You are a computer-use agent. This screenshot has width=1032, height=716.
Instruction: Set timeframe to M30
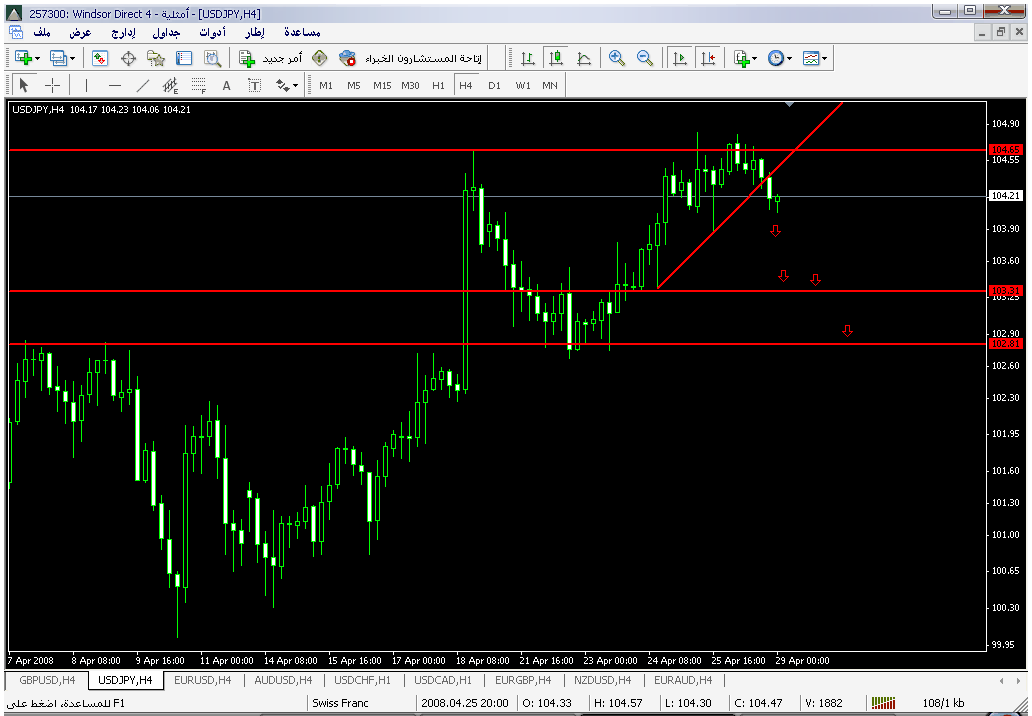(411, 86)
